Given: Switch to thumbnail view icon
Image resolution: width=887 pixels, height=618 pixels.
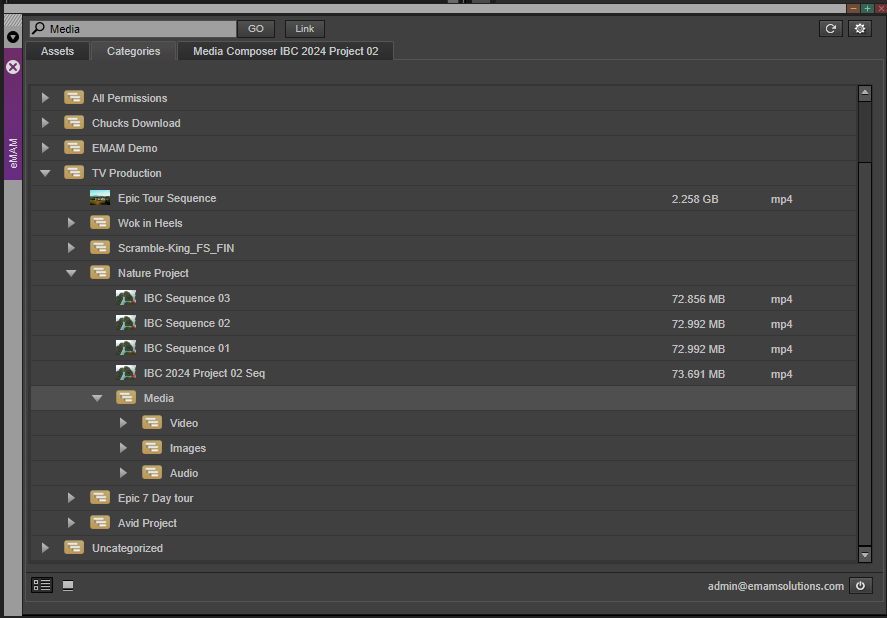Looking at the screenshot, I should click(68, 586).
